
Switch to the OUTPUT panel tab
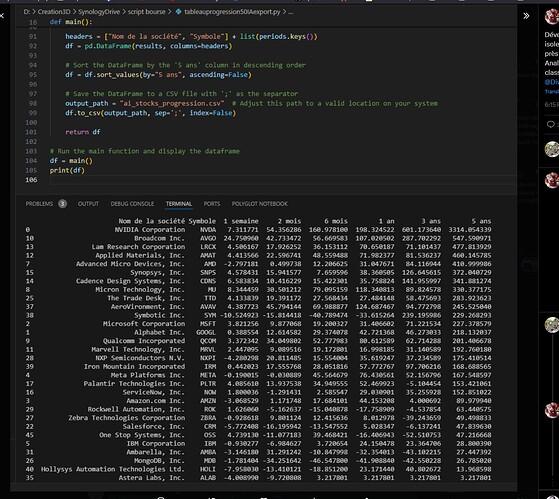tap(88, 204)
